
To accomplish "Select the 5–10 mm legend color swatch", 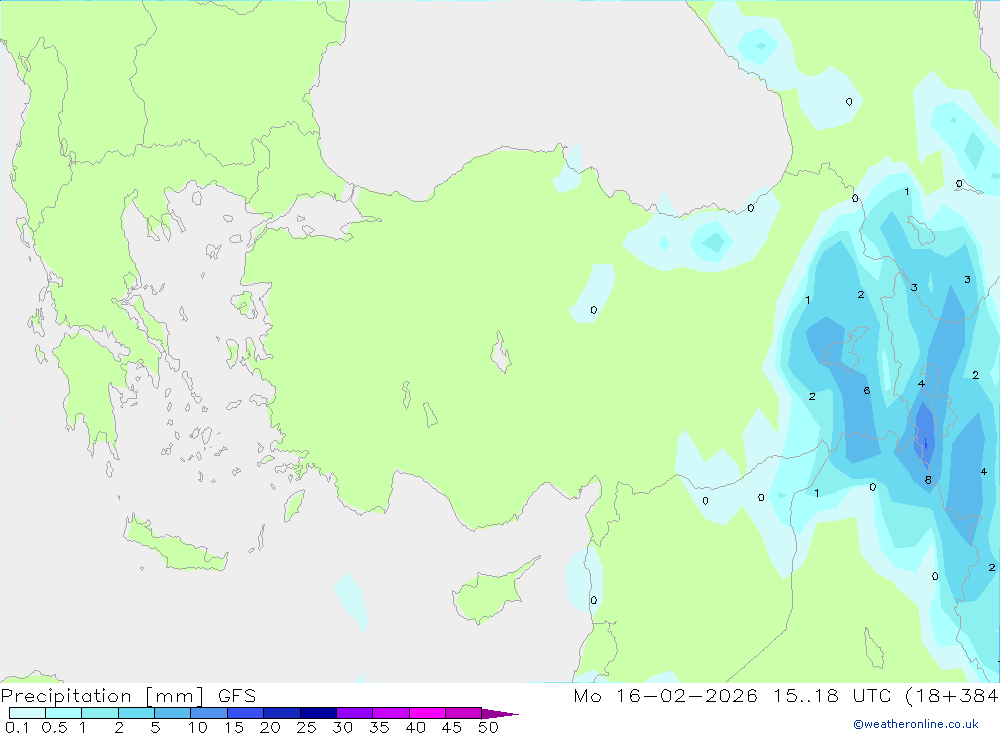I will pyautogui.click(x=173, y=713).
